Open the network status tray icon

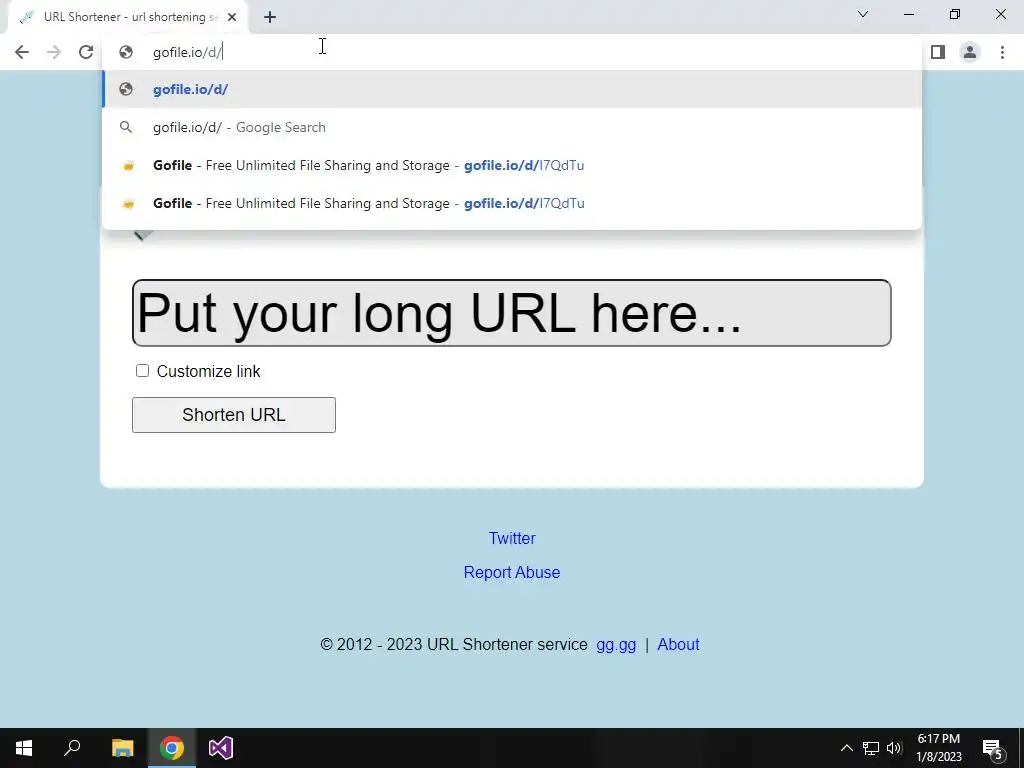click(x=871, y=748)
